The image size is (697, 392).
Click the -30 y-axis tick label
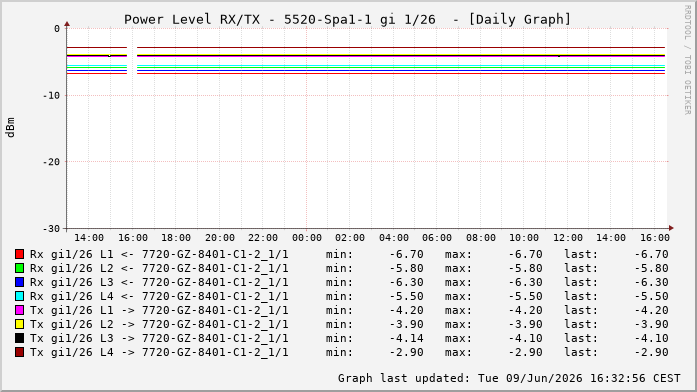pyautogui.click(x=51, y=228)
